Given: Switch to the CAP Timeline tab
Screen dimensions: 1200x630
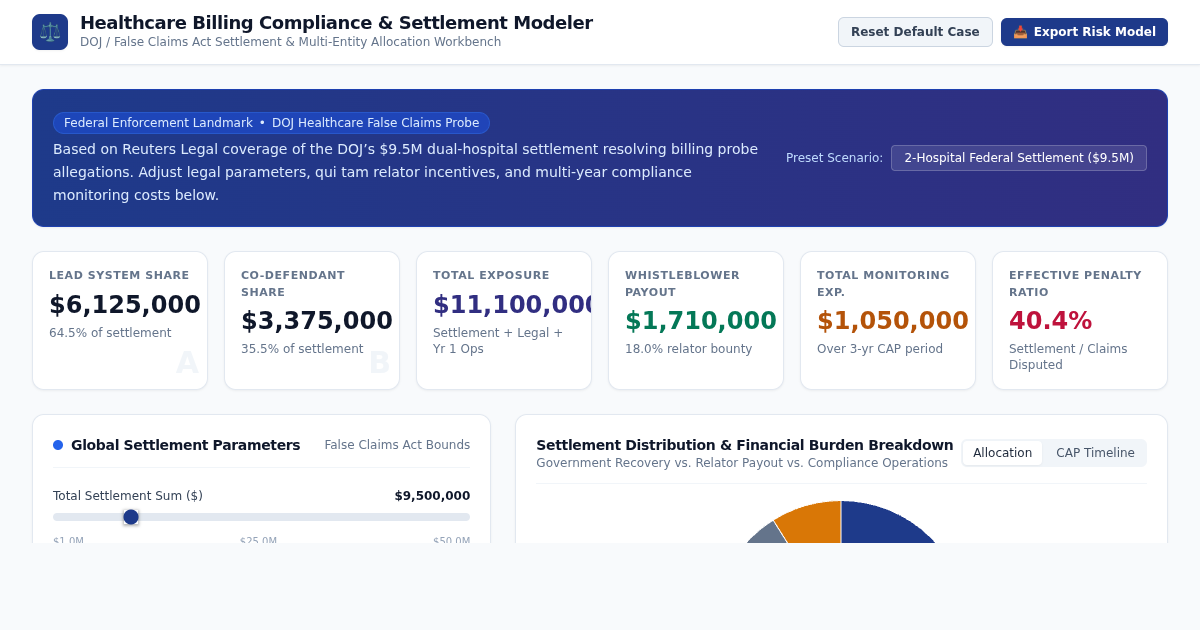Looking at the screenshot, I should coord(1095,453).
